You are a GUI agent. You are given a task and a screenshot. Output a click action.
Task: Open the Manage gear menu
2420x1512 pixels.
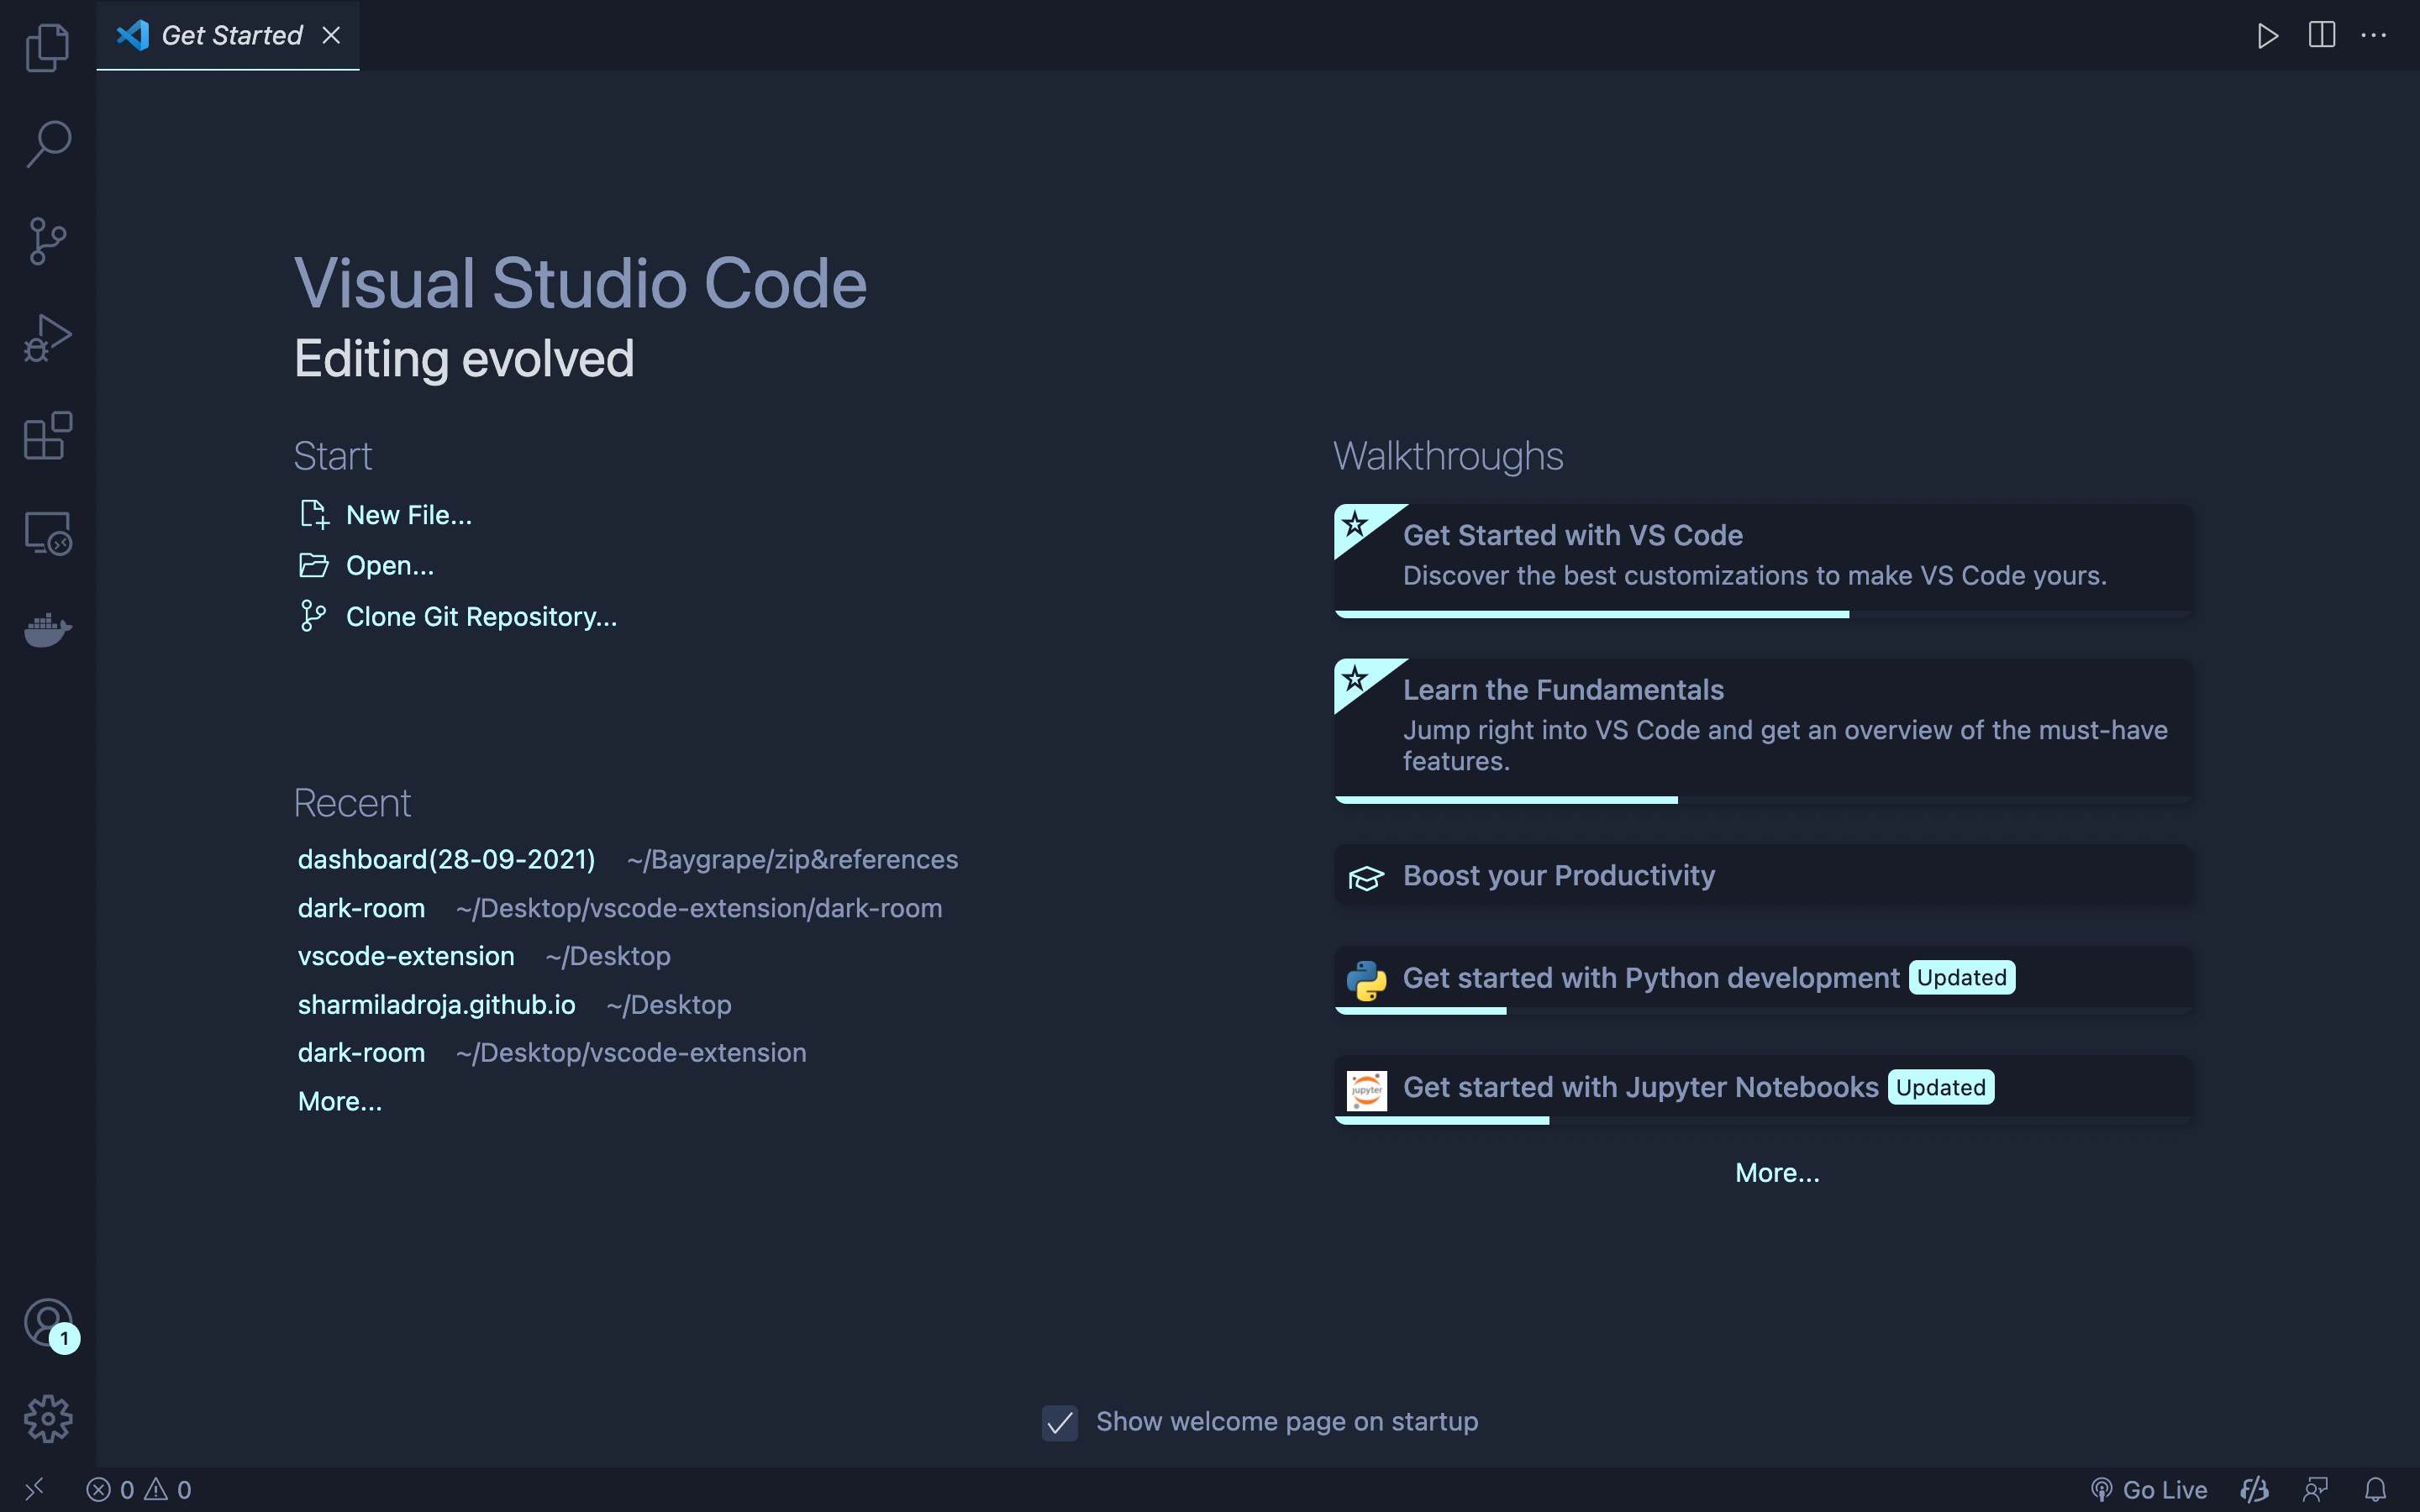[x=47, y=1419]
